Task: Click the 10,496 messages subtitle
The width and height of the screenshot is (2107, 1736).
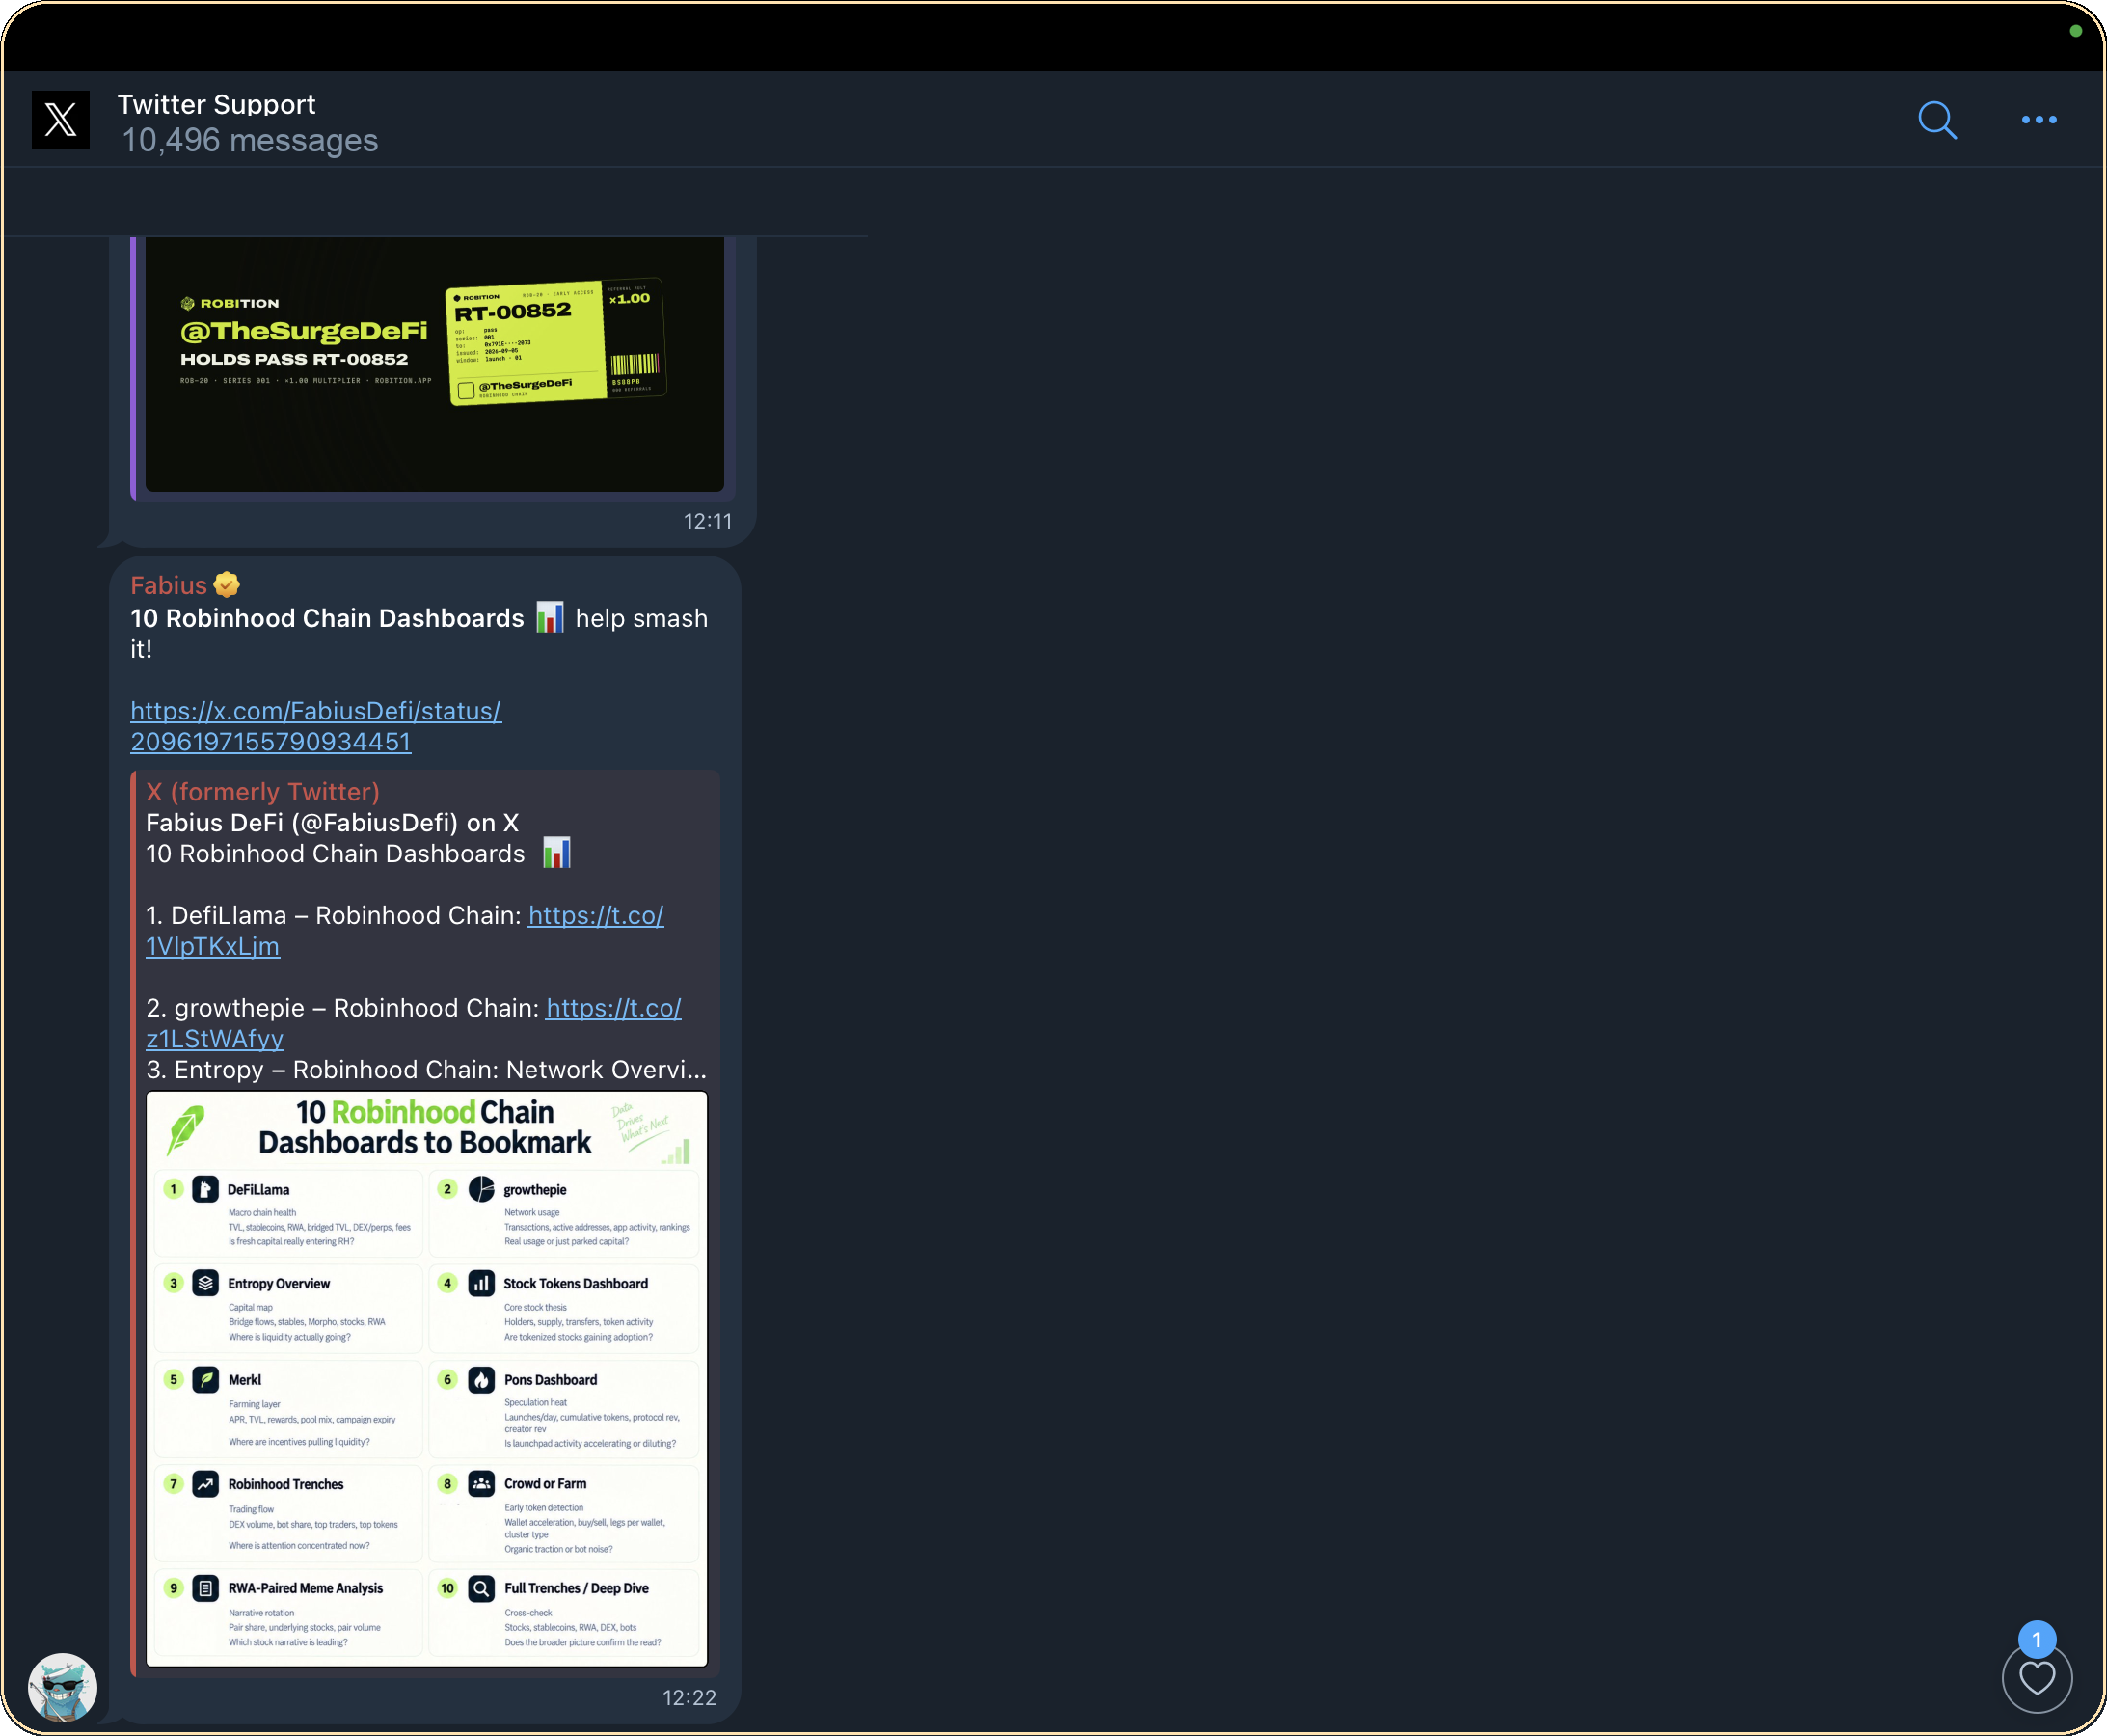Action: (250, 141)
